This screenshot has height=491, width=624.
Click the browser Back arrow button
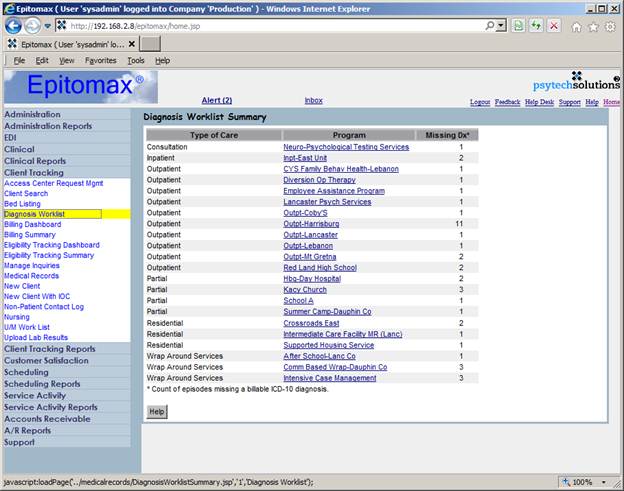(13, 25)
